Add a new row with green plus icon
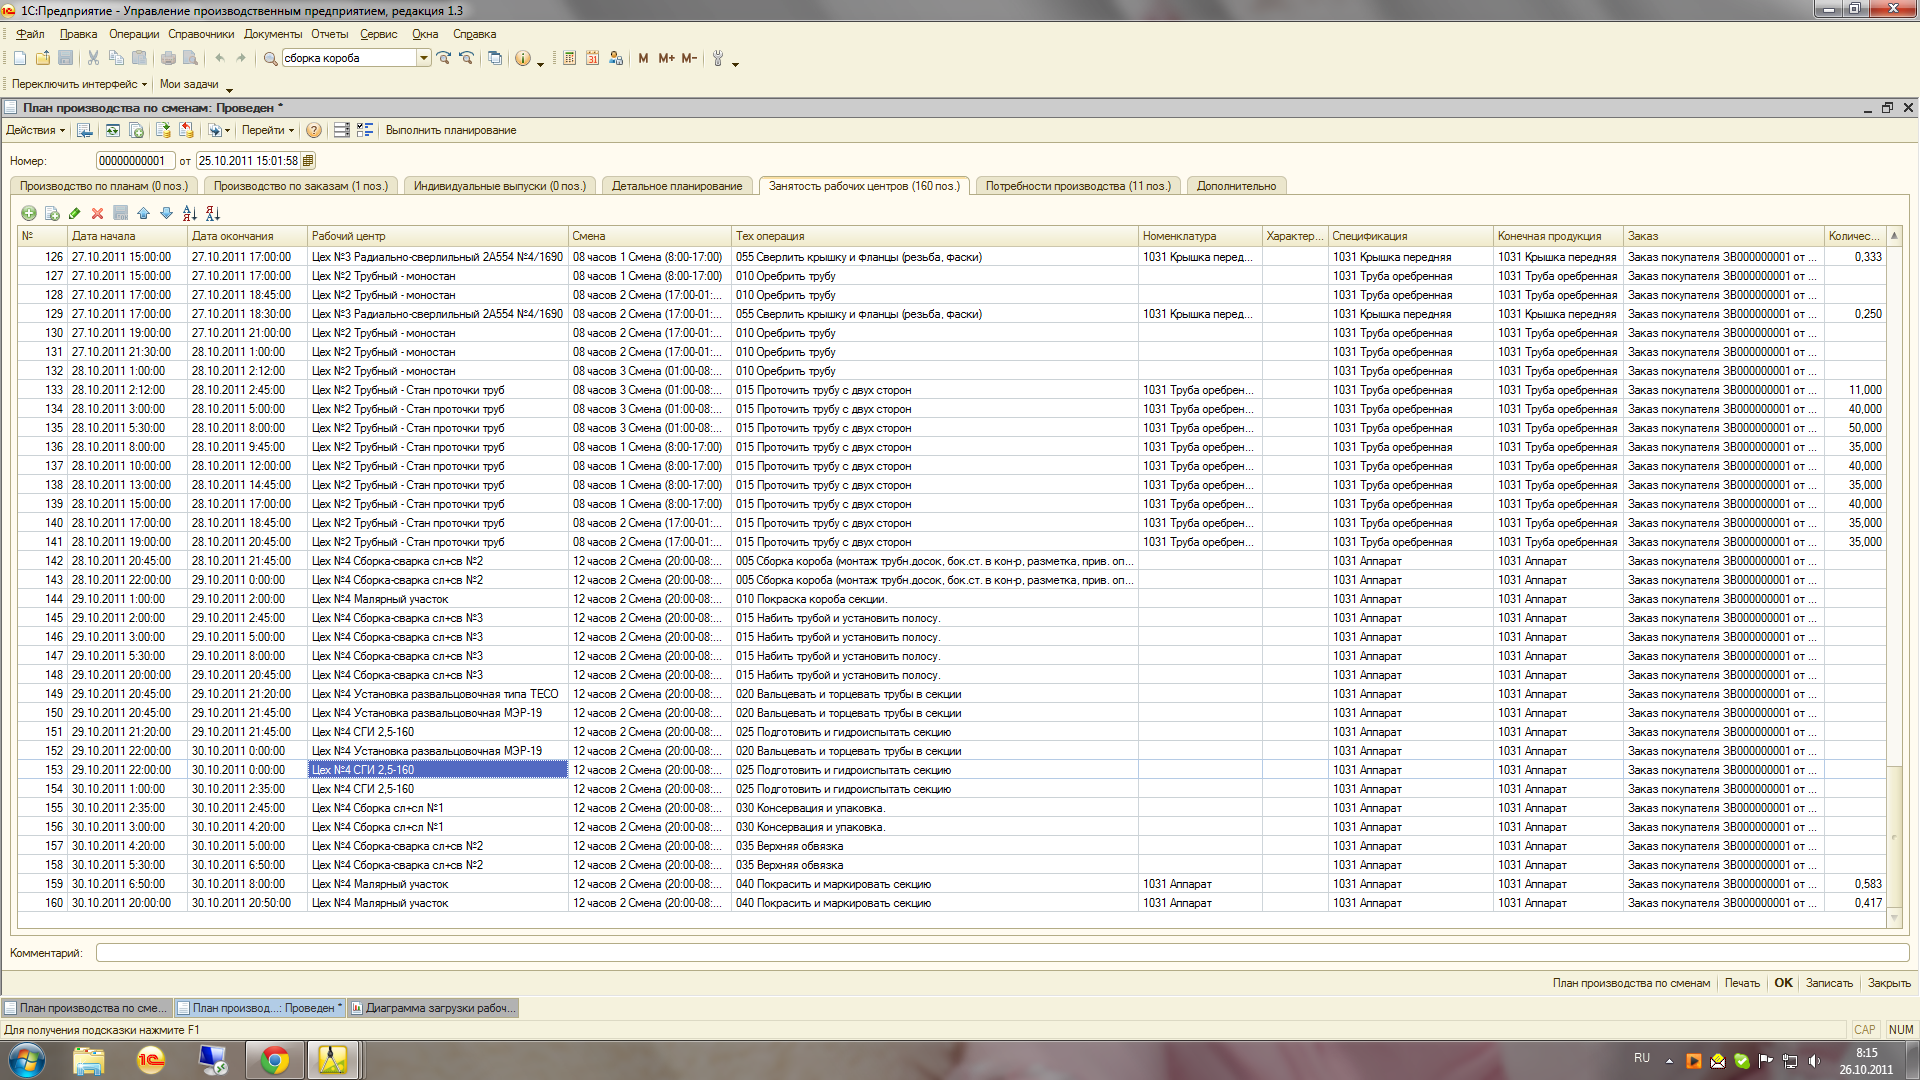Screen dimensions: 1920x1080 [x=29, y=213]
